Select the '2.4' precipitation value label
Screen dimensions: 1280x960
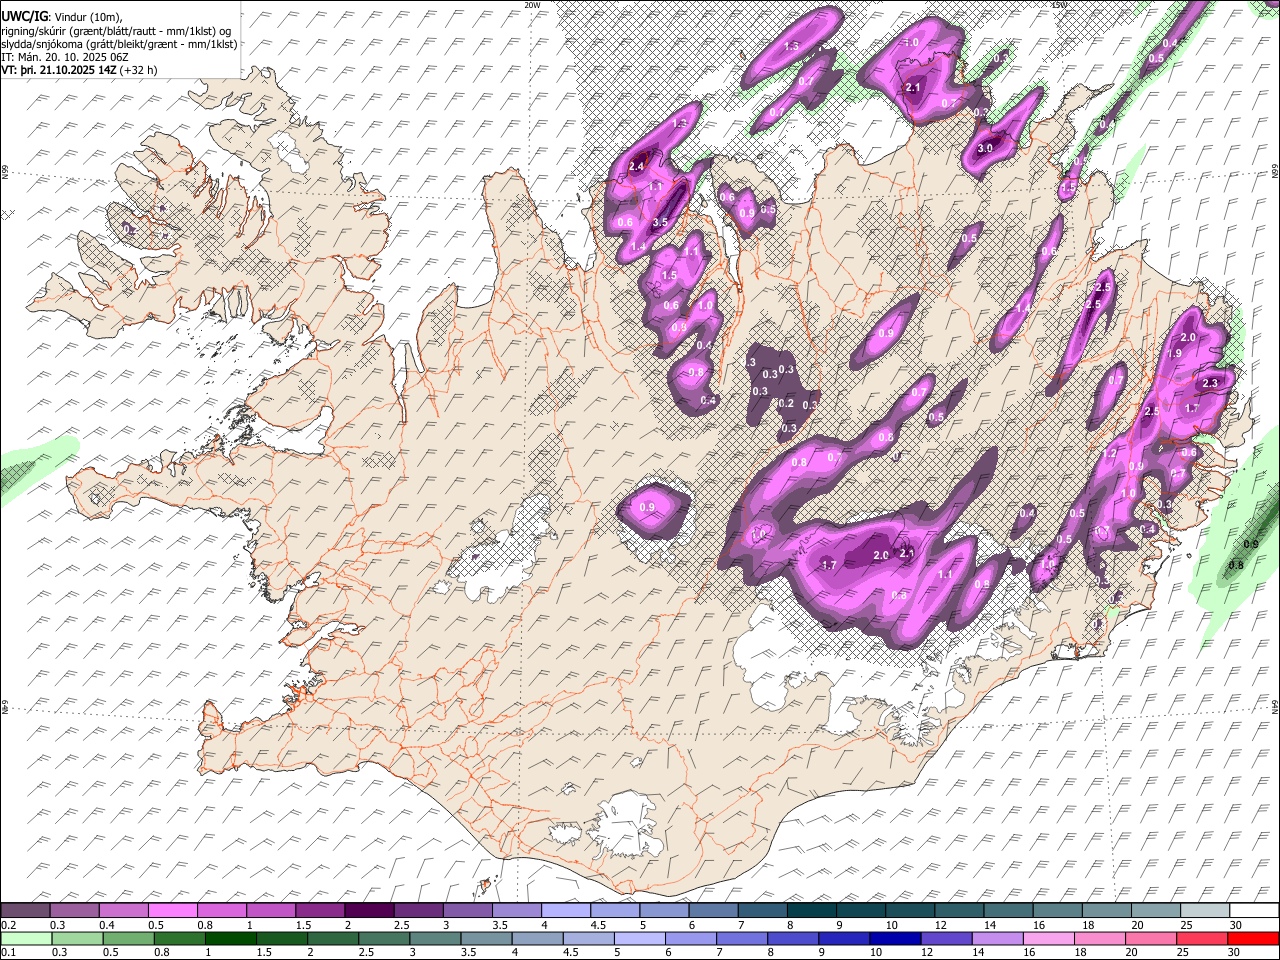coord(637,167)
